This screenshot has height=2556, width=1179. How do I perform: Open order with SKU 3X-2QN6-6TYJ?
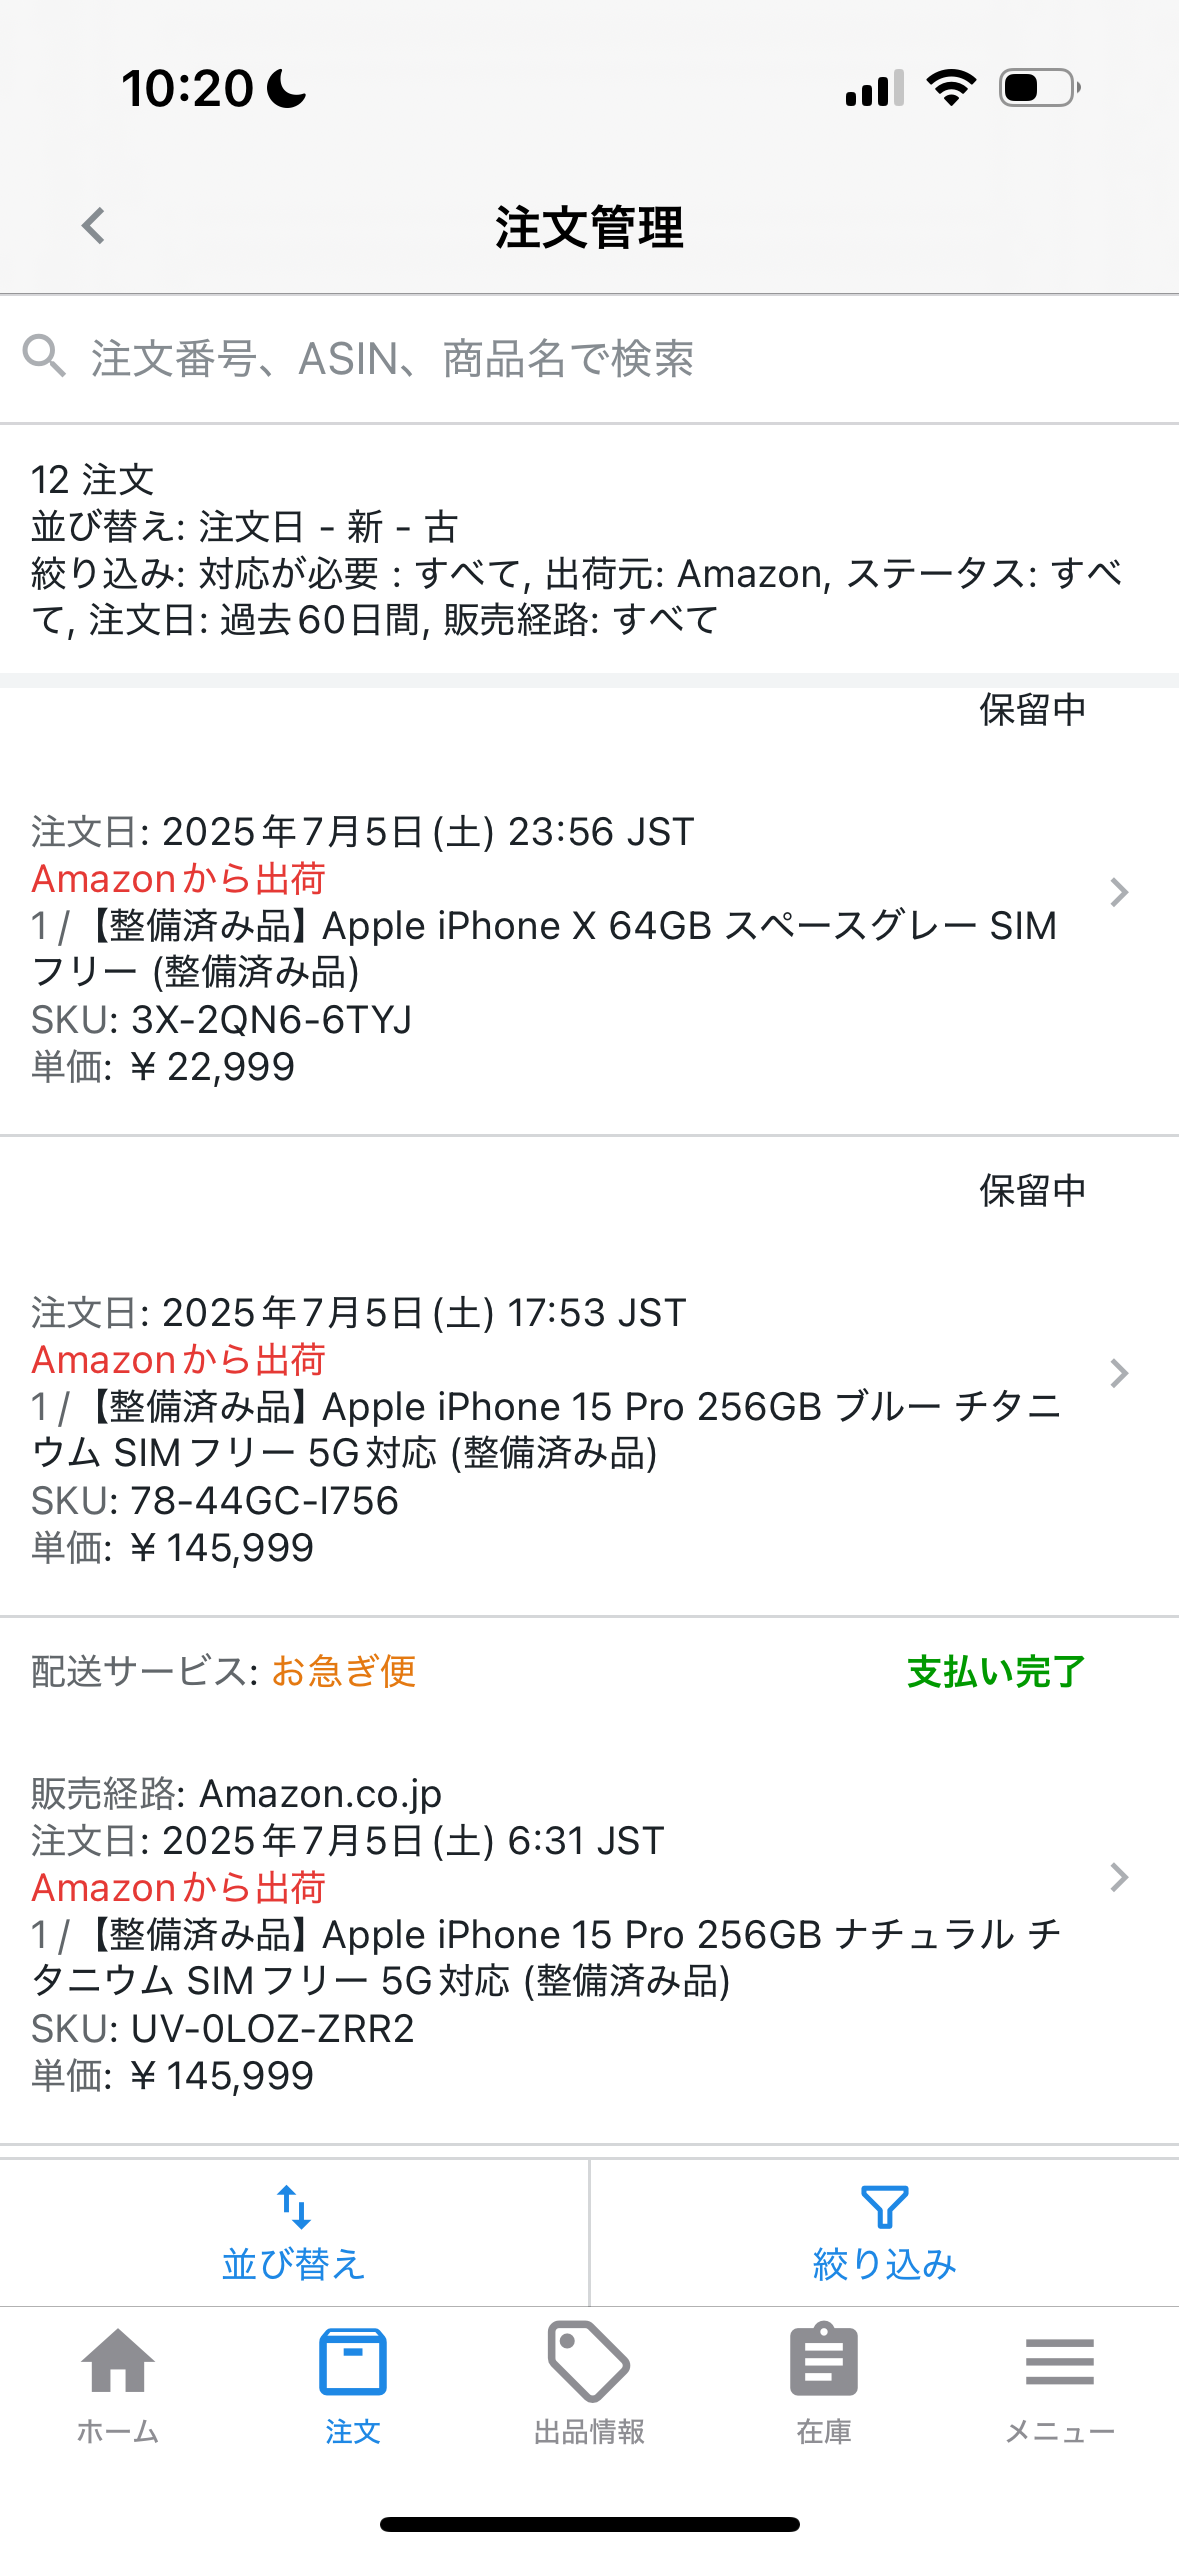click(271, 1020)
